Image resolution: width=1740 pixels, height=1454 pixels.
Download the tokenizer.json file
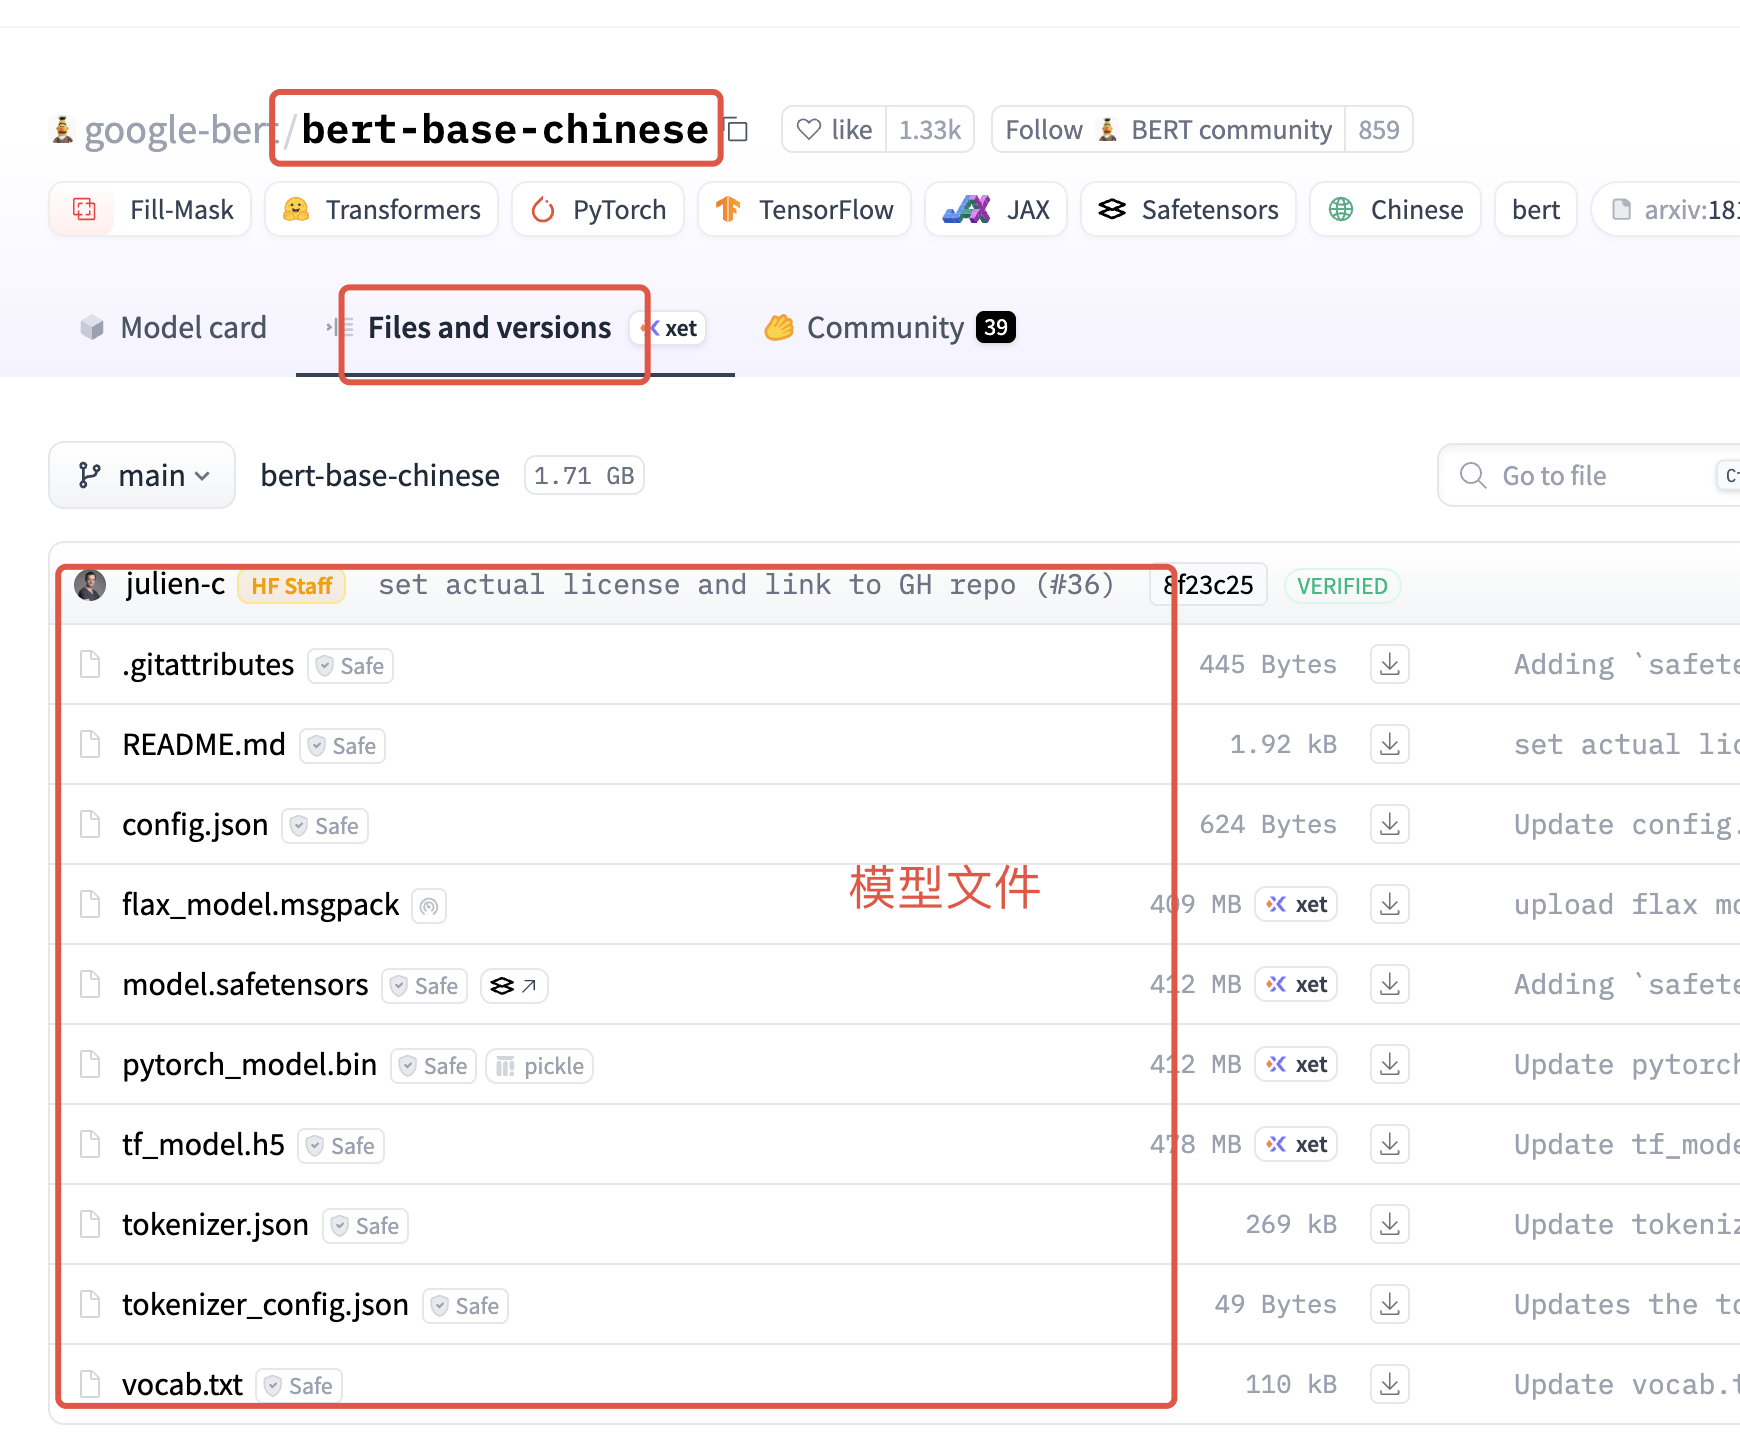click(1390, 1225)
